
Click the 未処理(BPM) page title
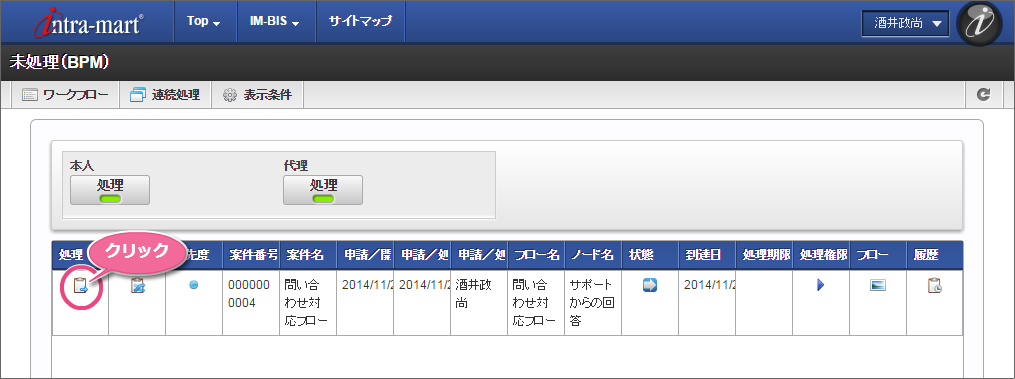point(59,62)
